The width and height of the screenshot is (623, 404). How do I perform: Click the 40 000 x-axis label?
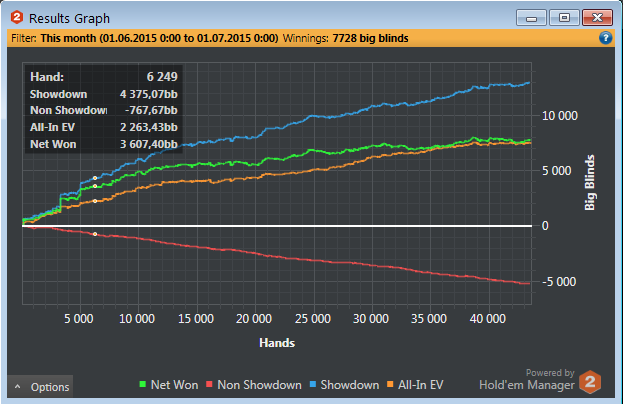(x=488, y=319)
